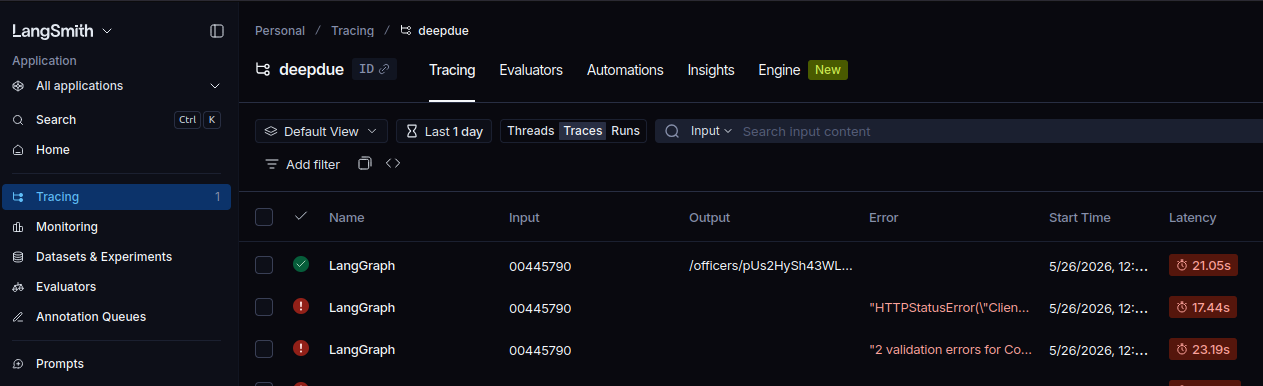Open the LangGraph trace with 23.19s latency
This screenshot has width=1263, height=386.
coord(362,350)
